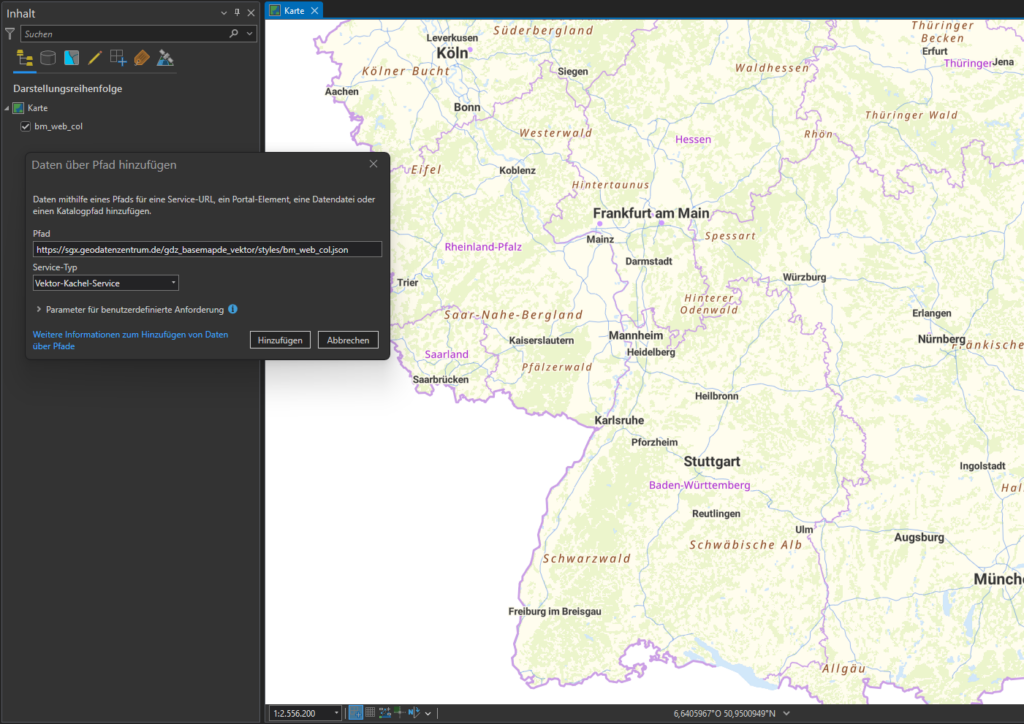Click the compass north arrow status icon
The height and width of the screenshot is (724, 1024).
coord(414,713)
